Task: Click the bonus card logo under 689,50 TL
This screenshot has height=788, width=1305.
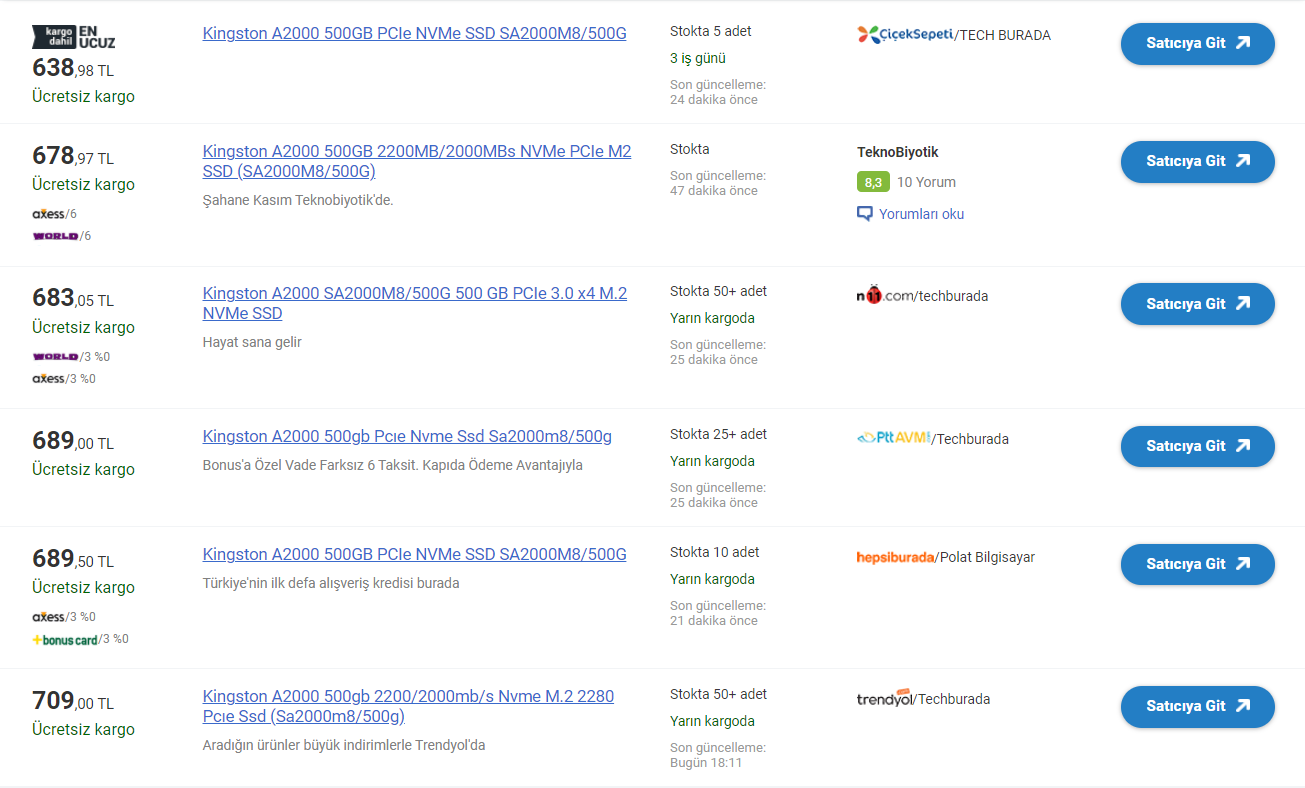Action: [x=65, y=639]
